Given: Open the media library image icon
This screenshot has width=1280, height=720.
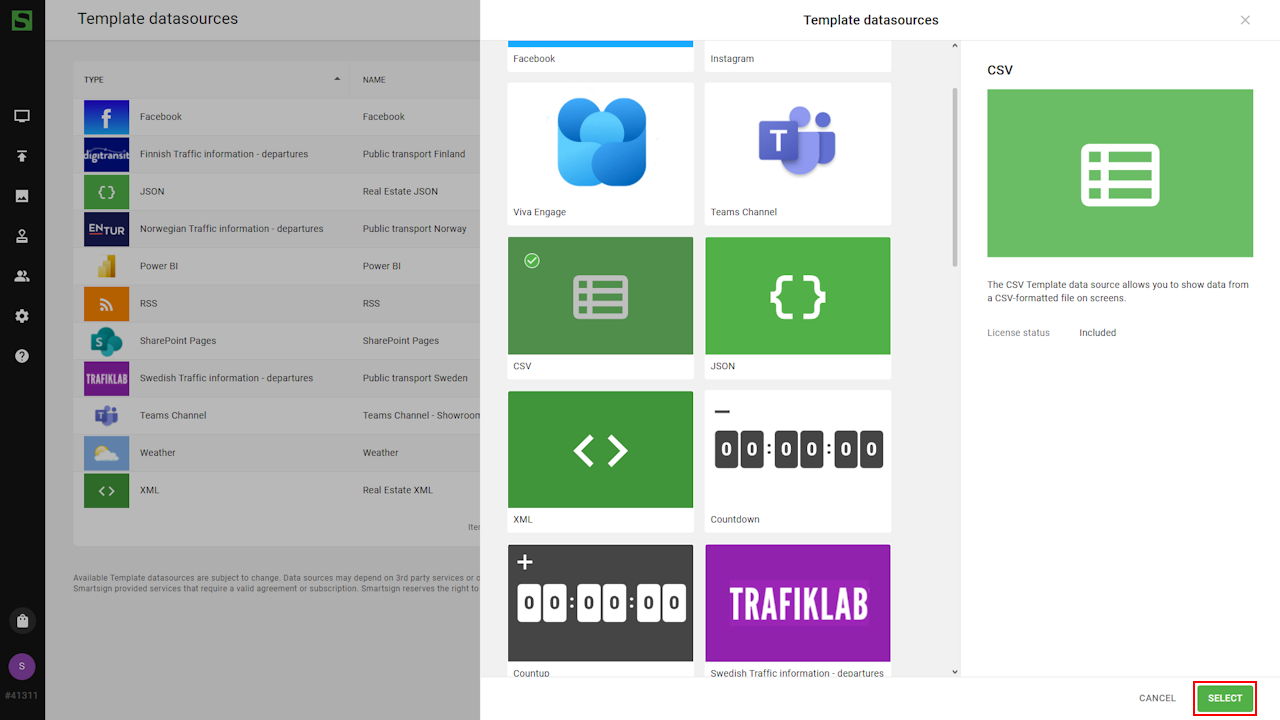Looking at the screenshot, I should (22, 196).
